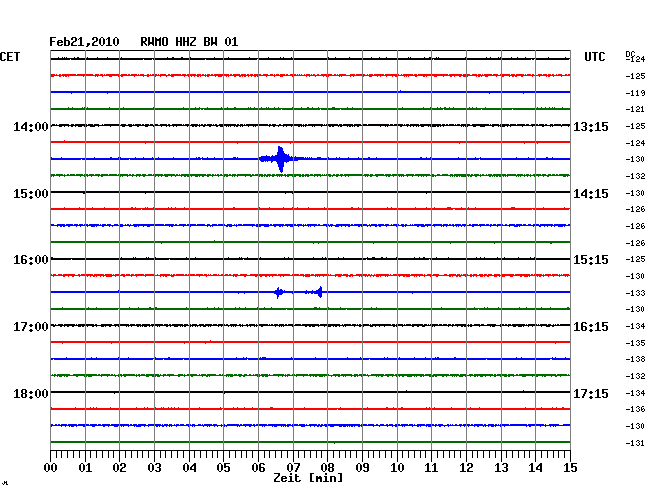Image resolution: width=650 pixels, height=494 pixels.
Task: Click minute tick label 00
Action: point(50,468)
